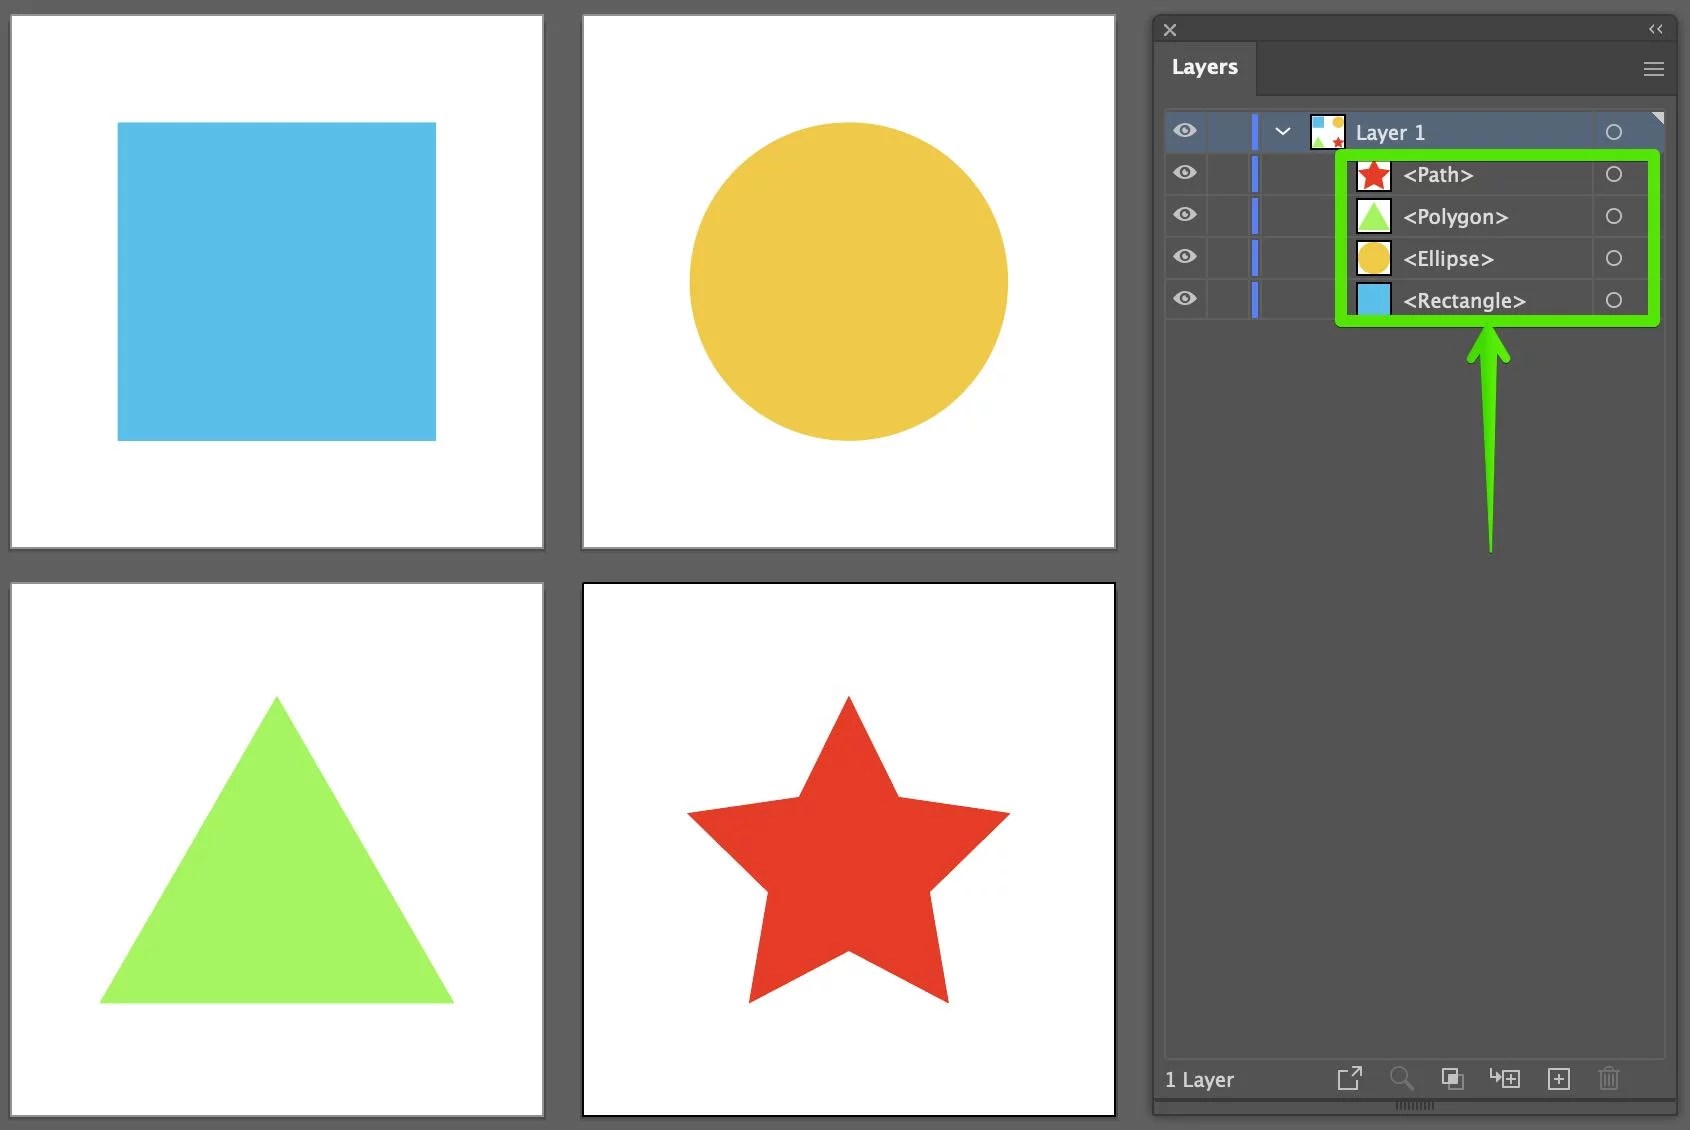Collapse Layer 1 with its disclosure chevron
This screenshot has height=1130, width=1690.
pos(1282,131)
